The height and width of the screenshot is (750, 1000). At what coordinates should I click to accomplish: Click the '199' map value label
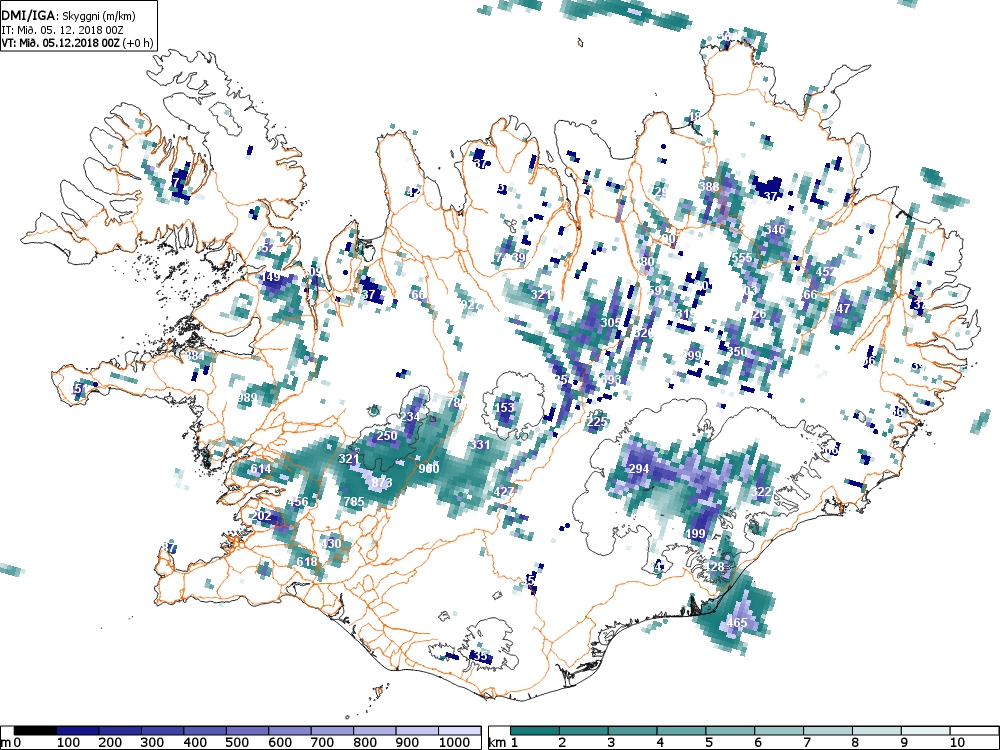pos(696,533)
